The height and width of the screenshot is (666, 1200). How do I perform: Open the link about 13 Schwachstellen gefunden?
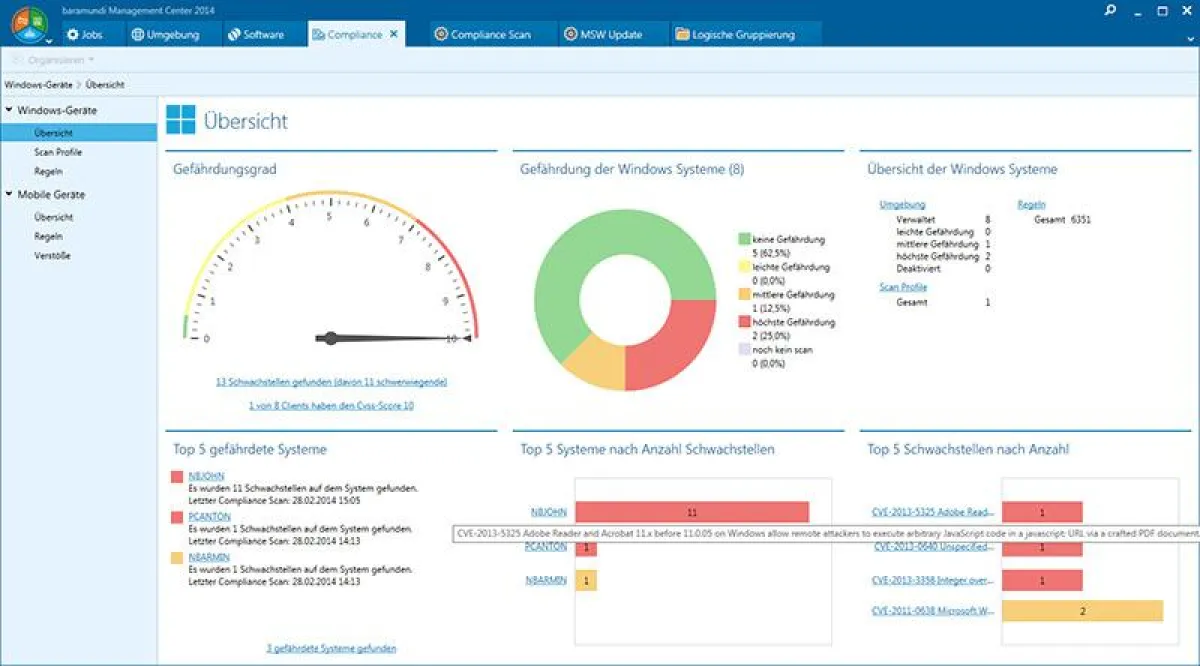[331, 382]
